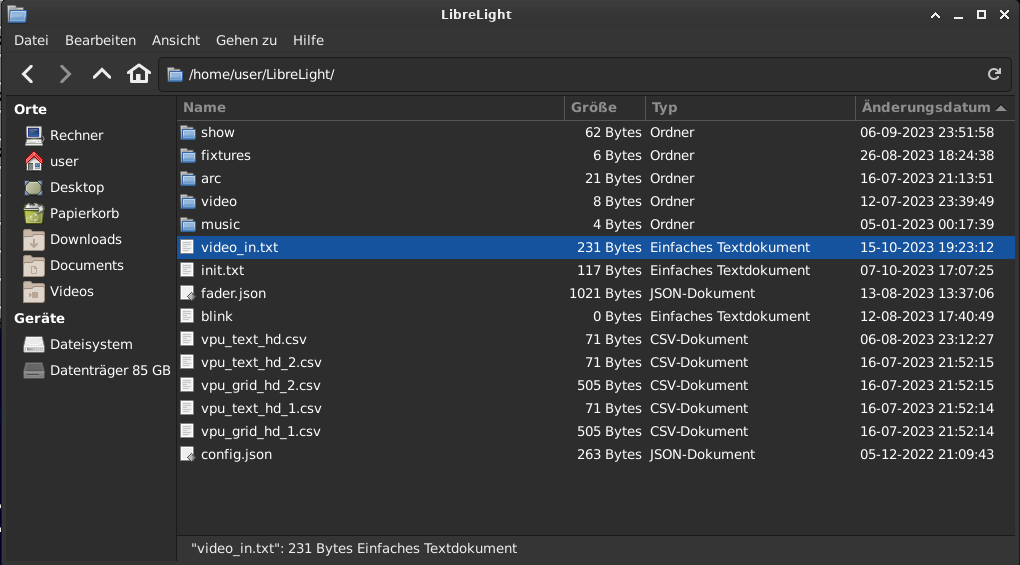1020x565 pixels.
Task: Open the Datei menu
Action: pyautogui.click(x=31, y=40)
